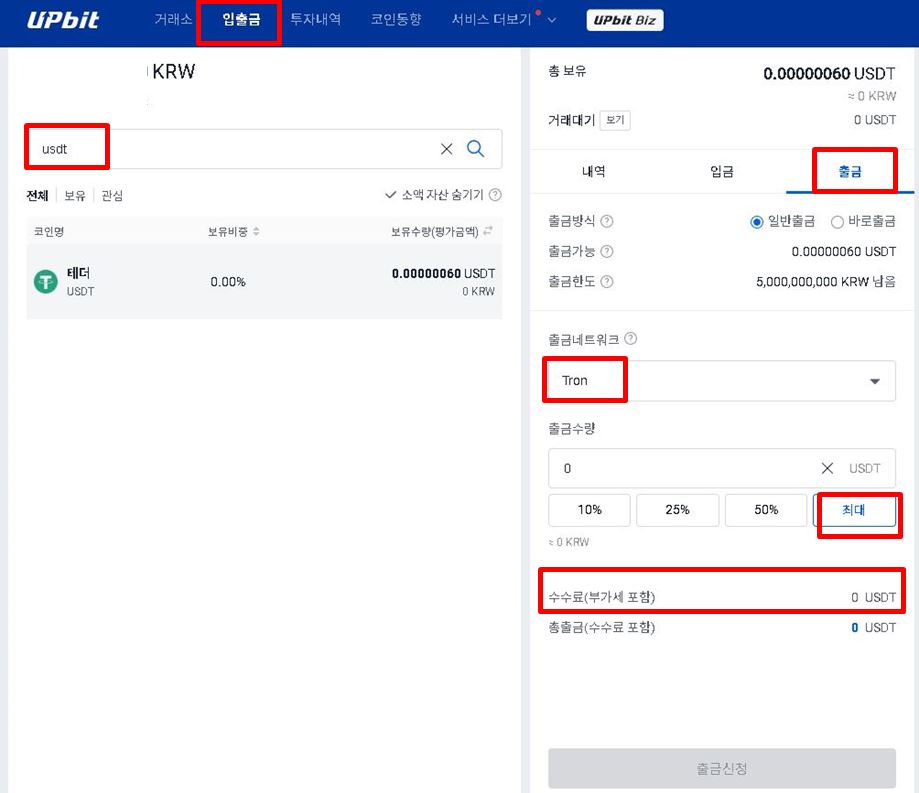Click the Upbit logo
Image resolution: width=919 pixels, height=793 pixels.
(x=64, y=20)
